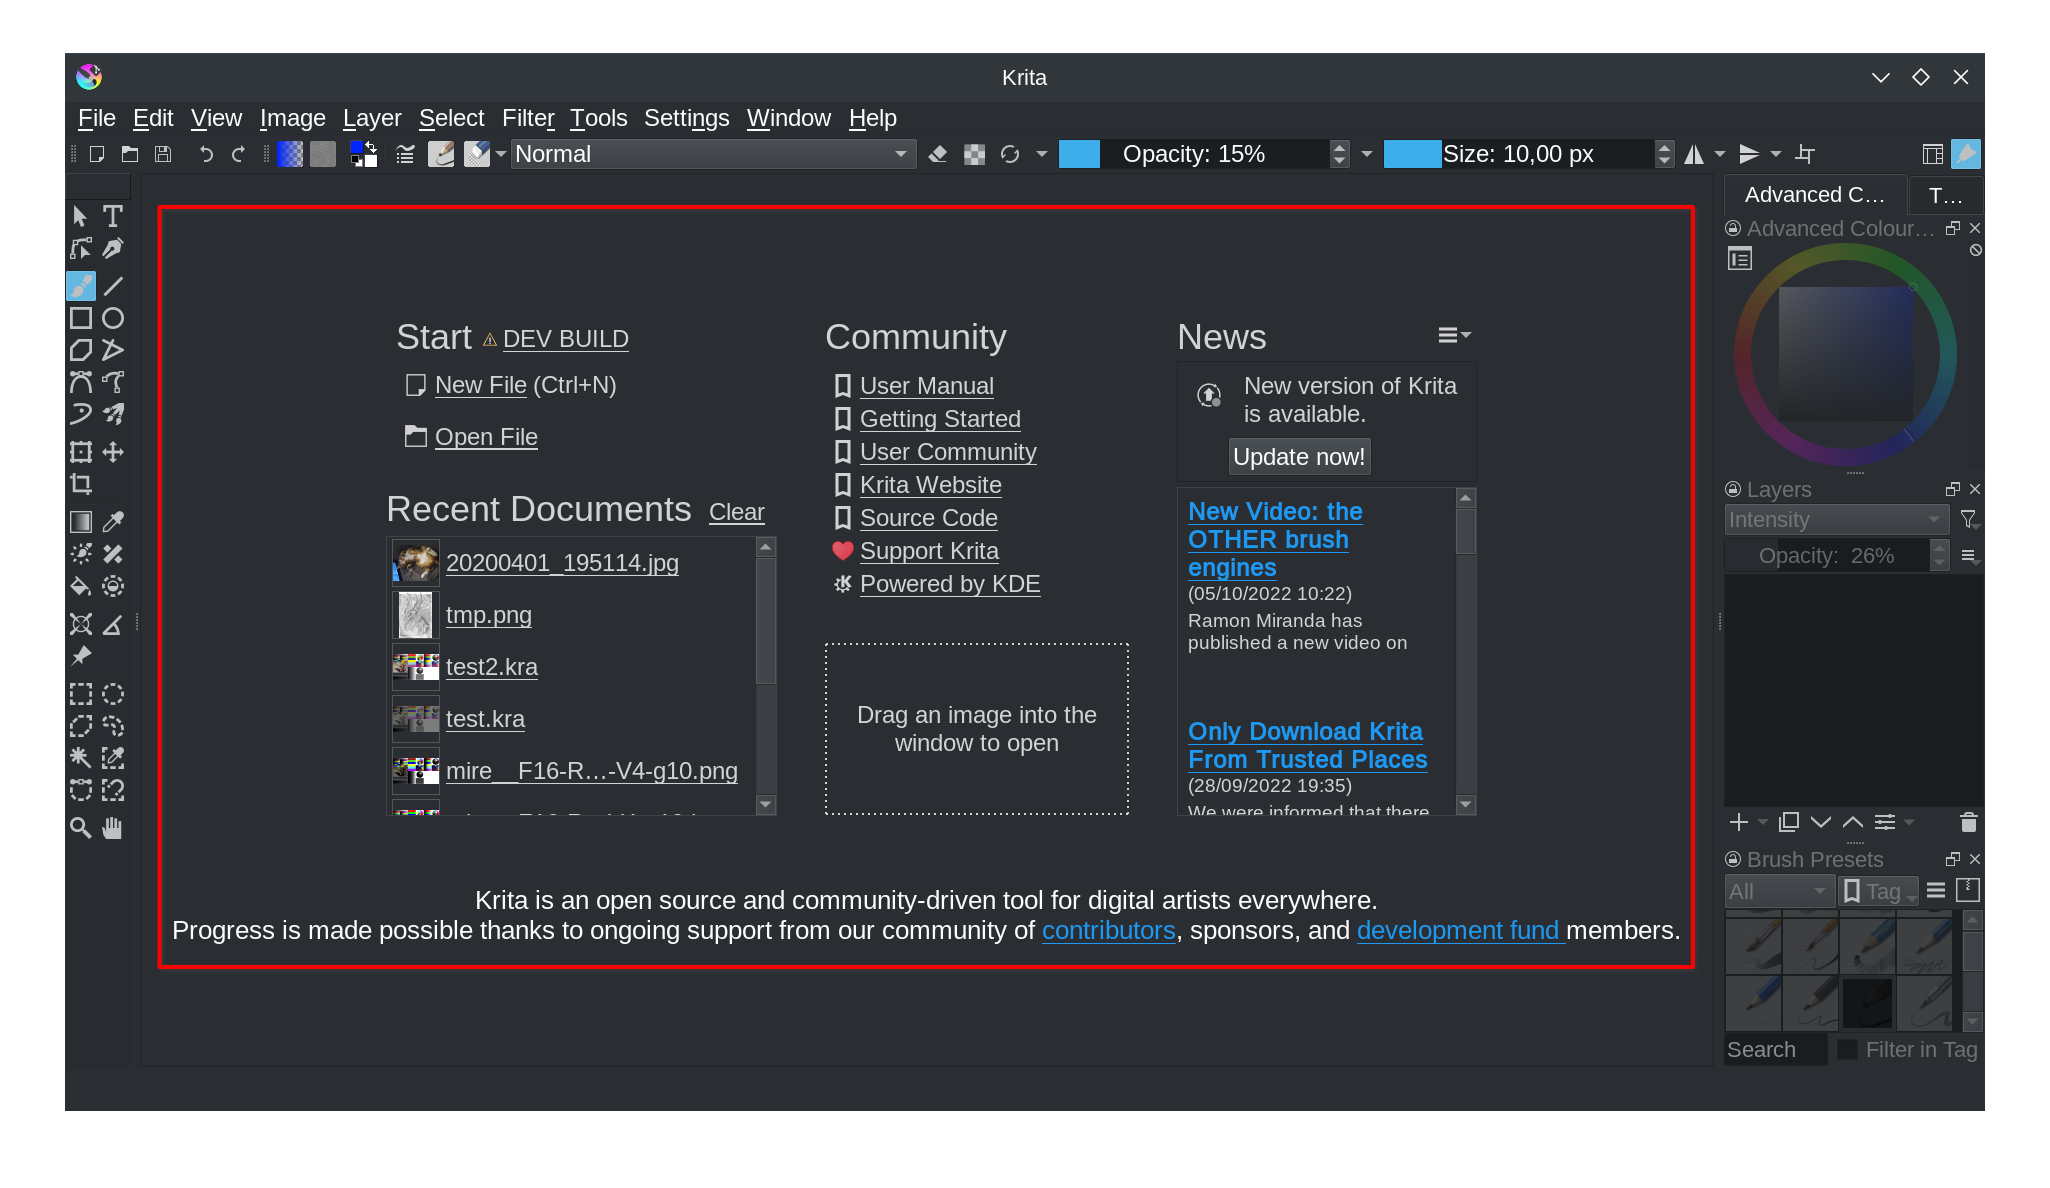Open the Settings menu
2050x1188 pixels.
686,118
